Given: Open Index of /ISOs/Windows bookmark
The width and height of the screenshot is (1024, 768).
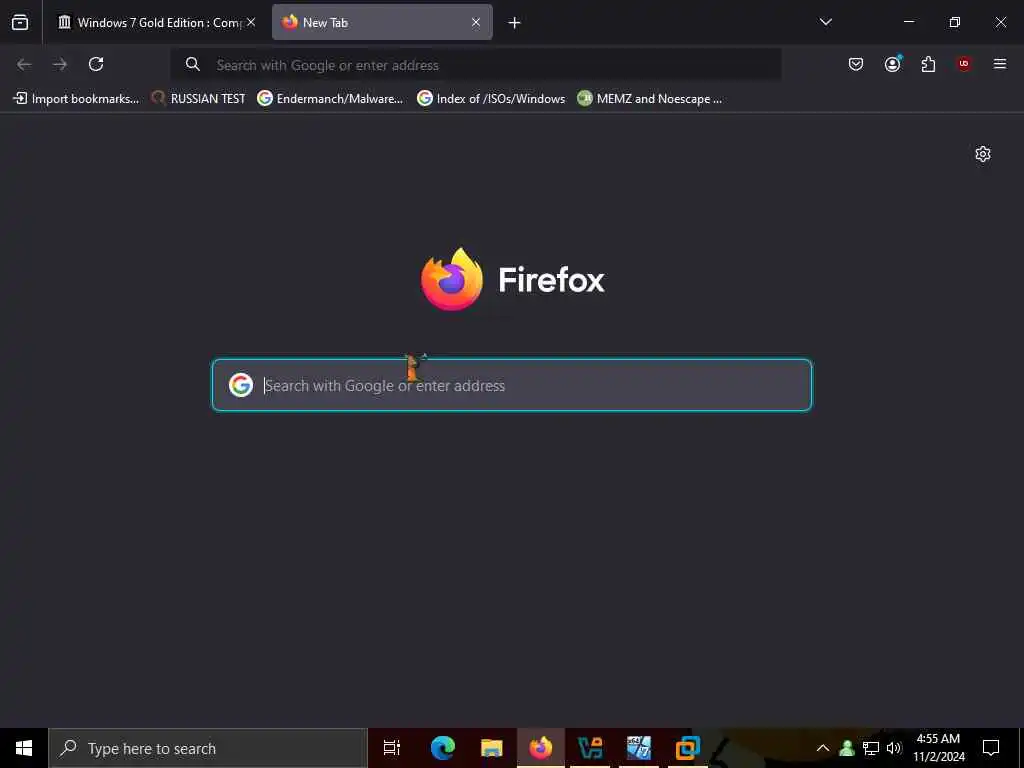Looking at the screenshot, I should point(491,99).
